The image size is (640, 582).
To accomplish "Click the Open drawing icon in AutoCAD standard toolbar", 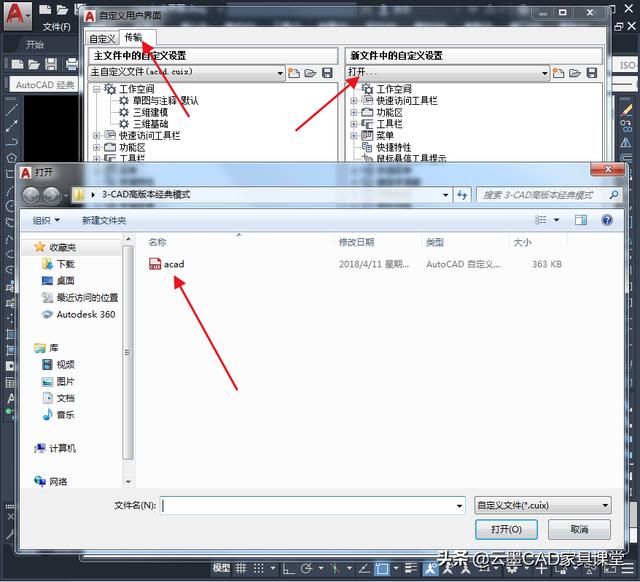I will 34,64.
